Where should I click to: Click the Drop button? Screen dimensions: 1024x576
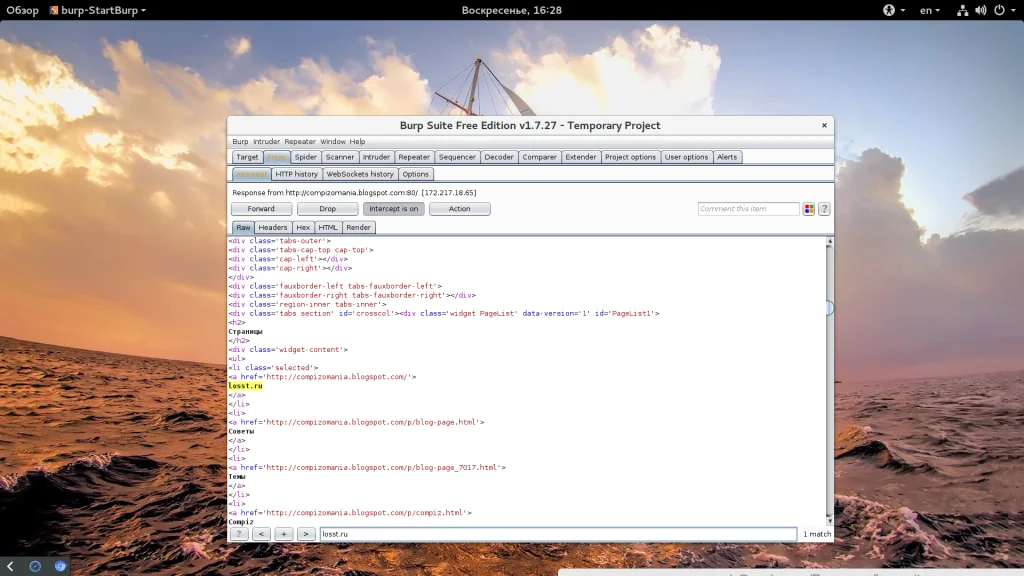(327, 209)
